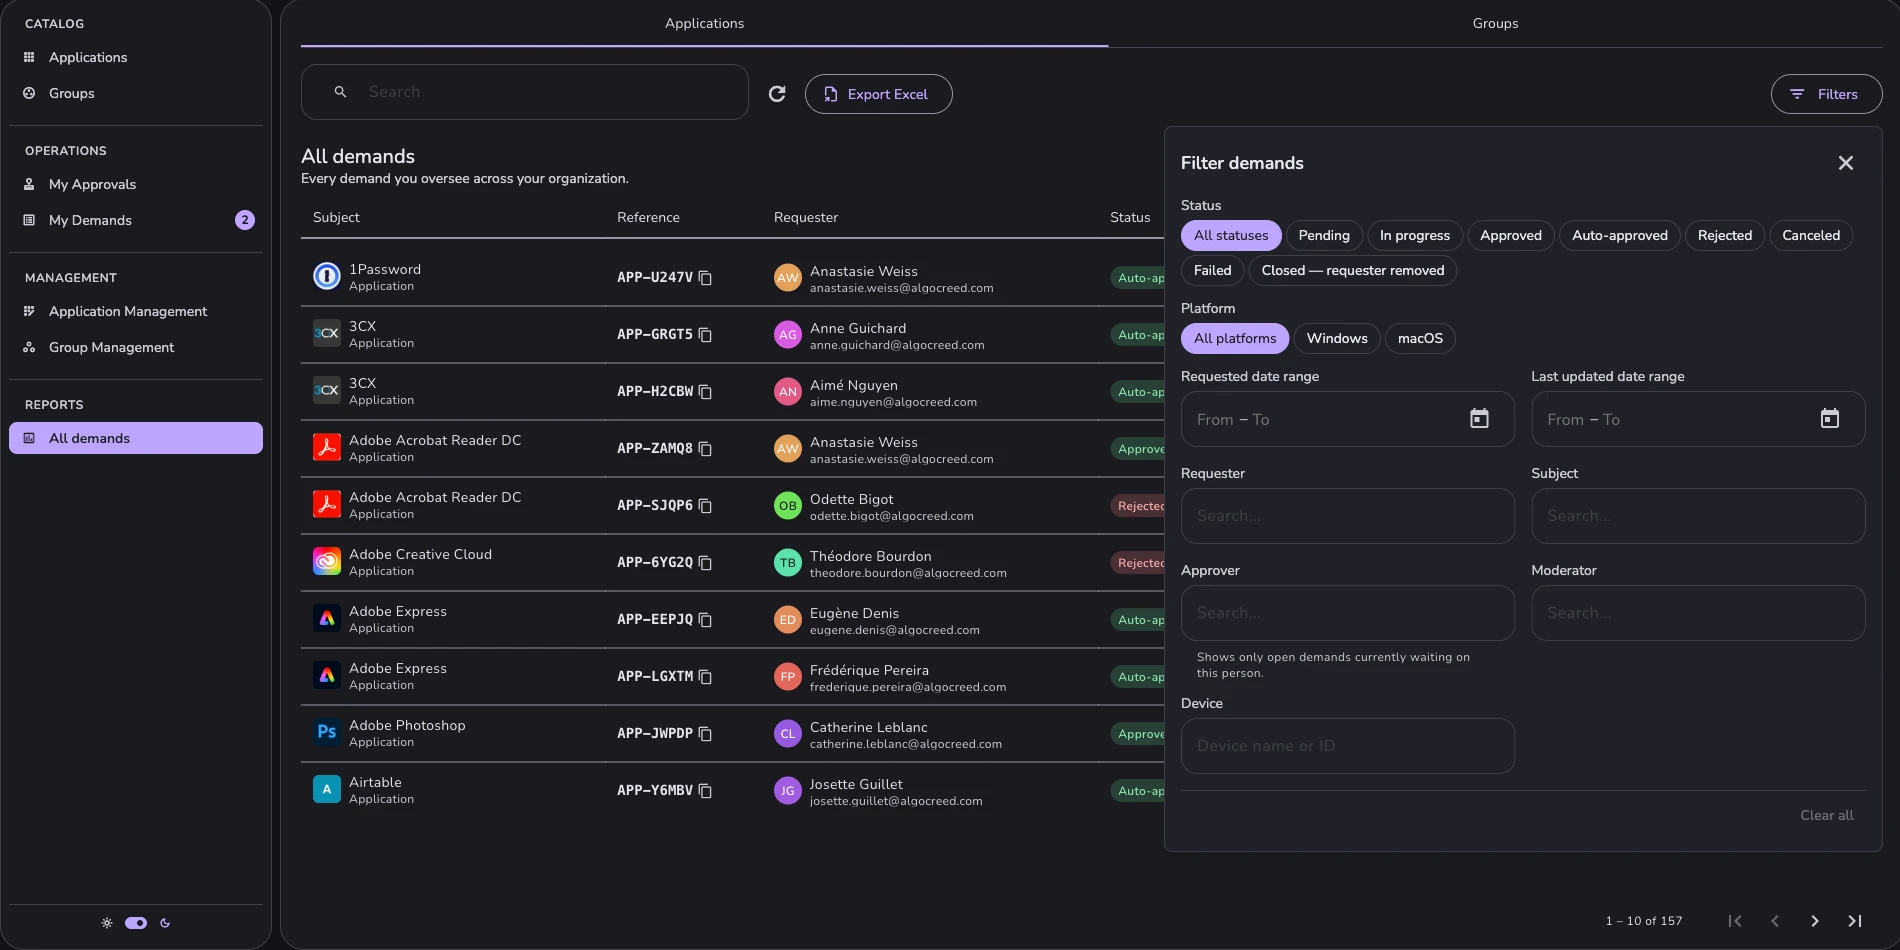
Task: Filter by Canceled status
Action: (x=1811, y=236)
